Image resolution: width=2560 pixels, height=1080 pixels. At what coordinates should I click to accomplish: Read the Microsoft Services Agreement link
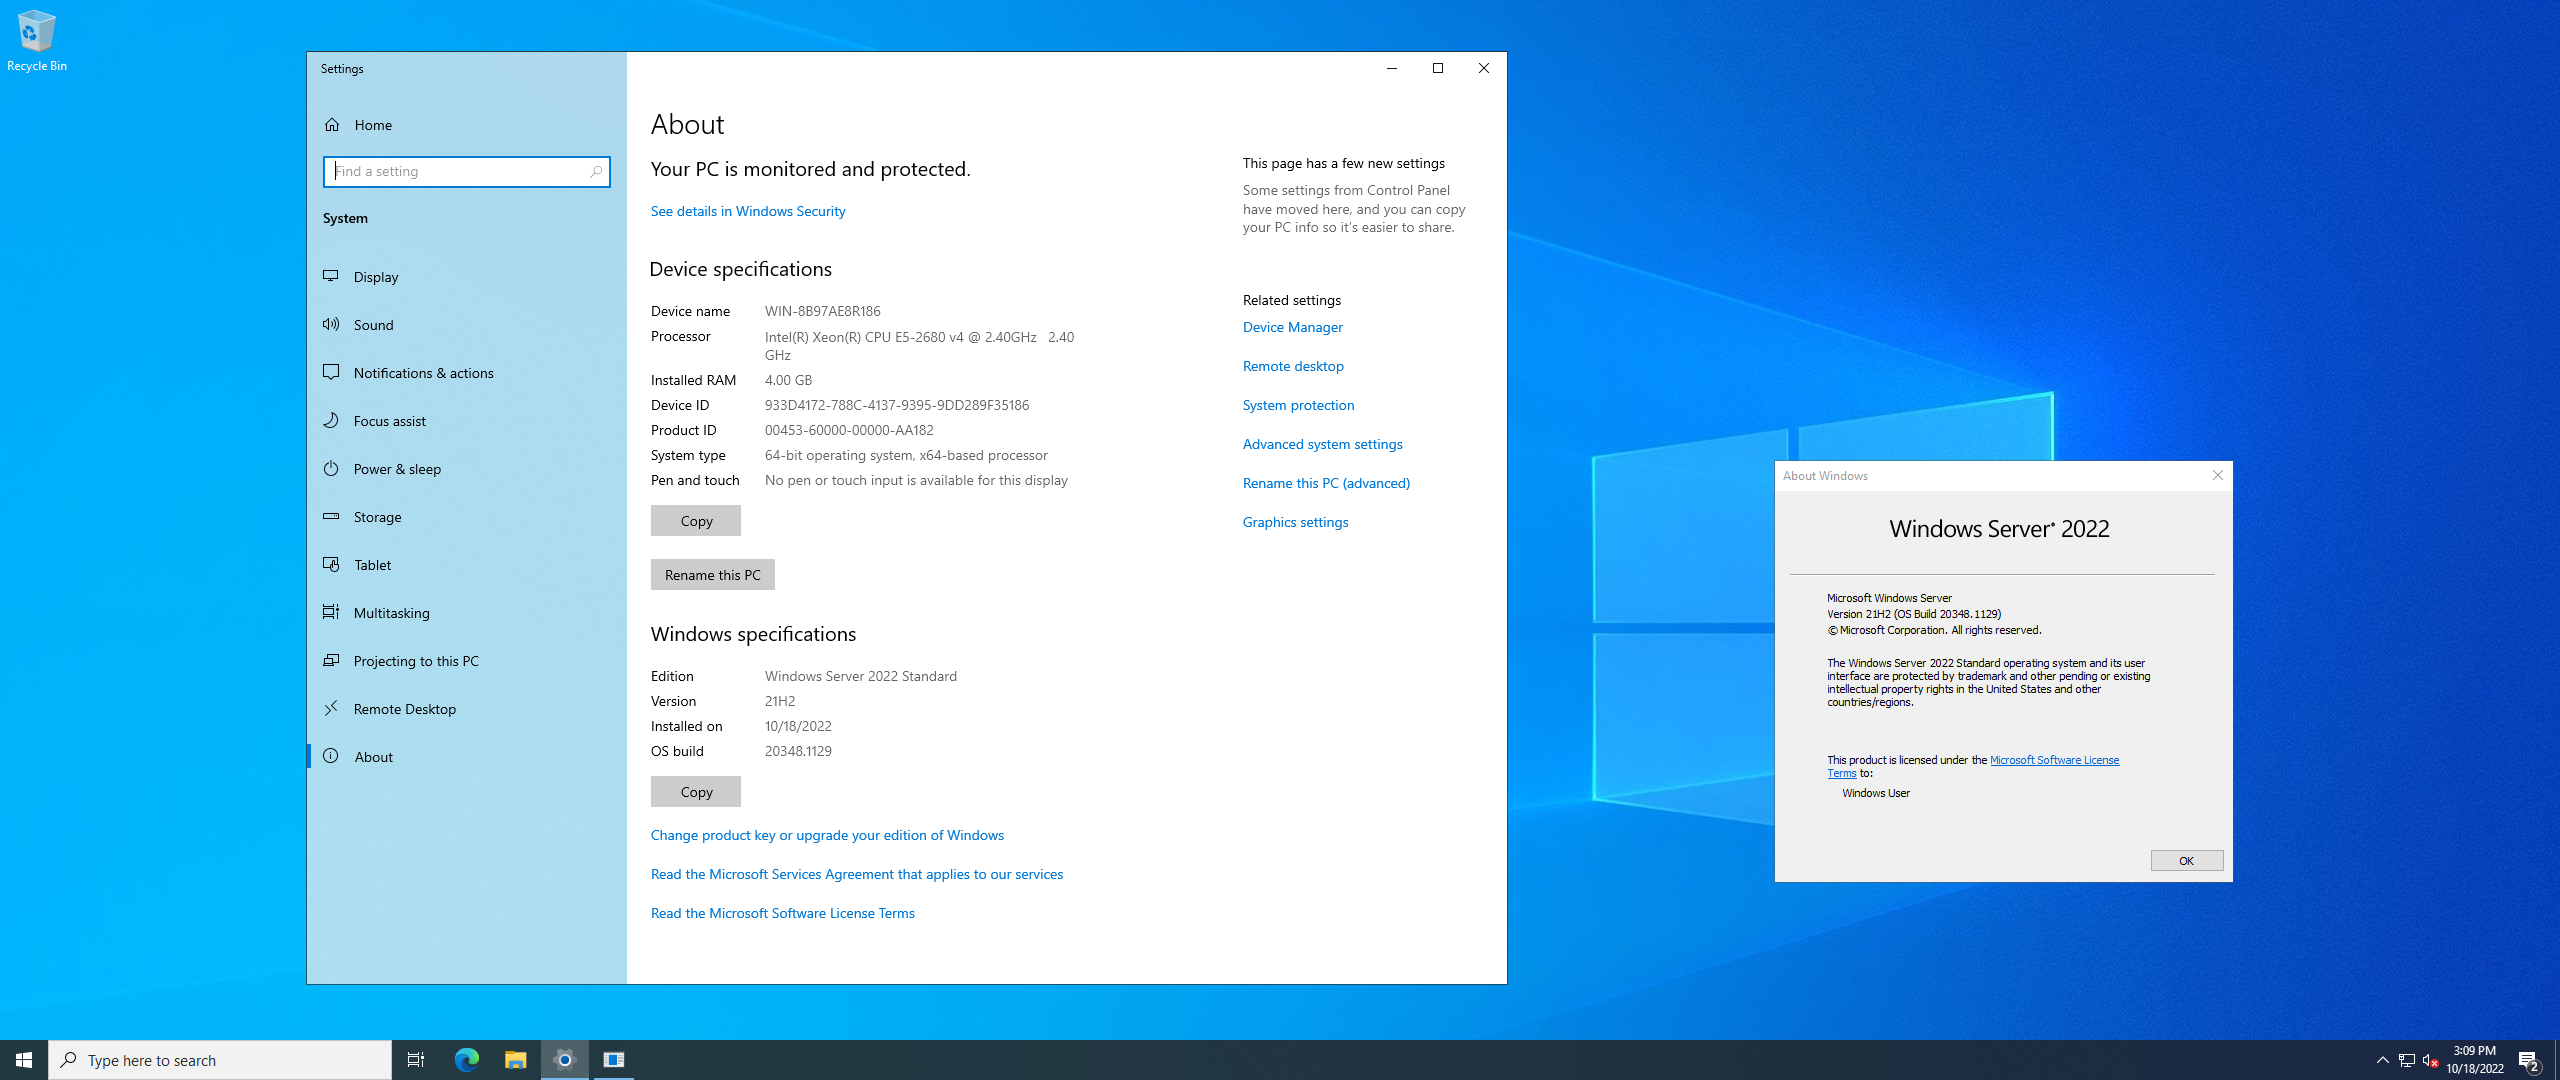pos(857,874)
